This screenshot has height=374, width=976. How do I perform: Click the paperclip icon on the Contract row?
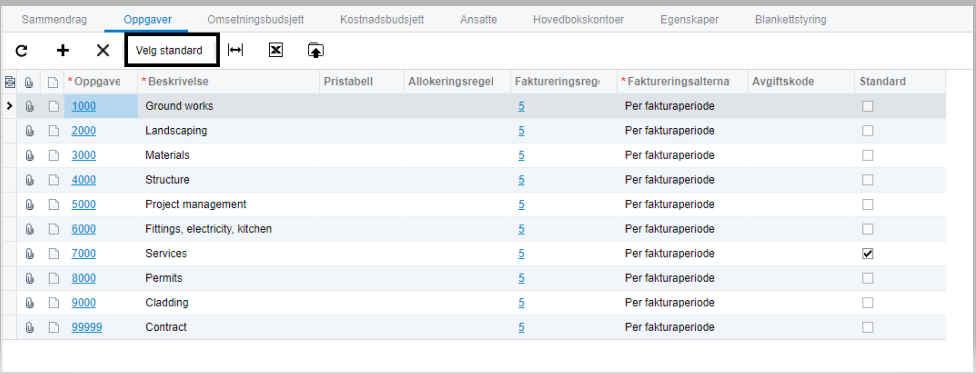pyautogui.click(x=29, y=327)
